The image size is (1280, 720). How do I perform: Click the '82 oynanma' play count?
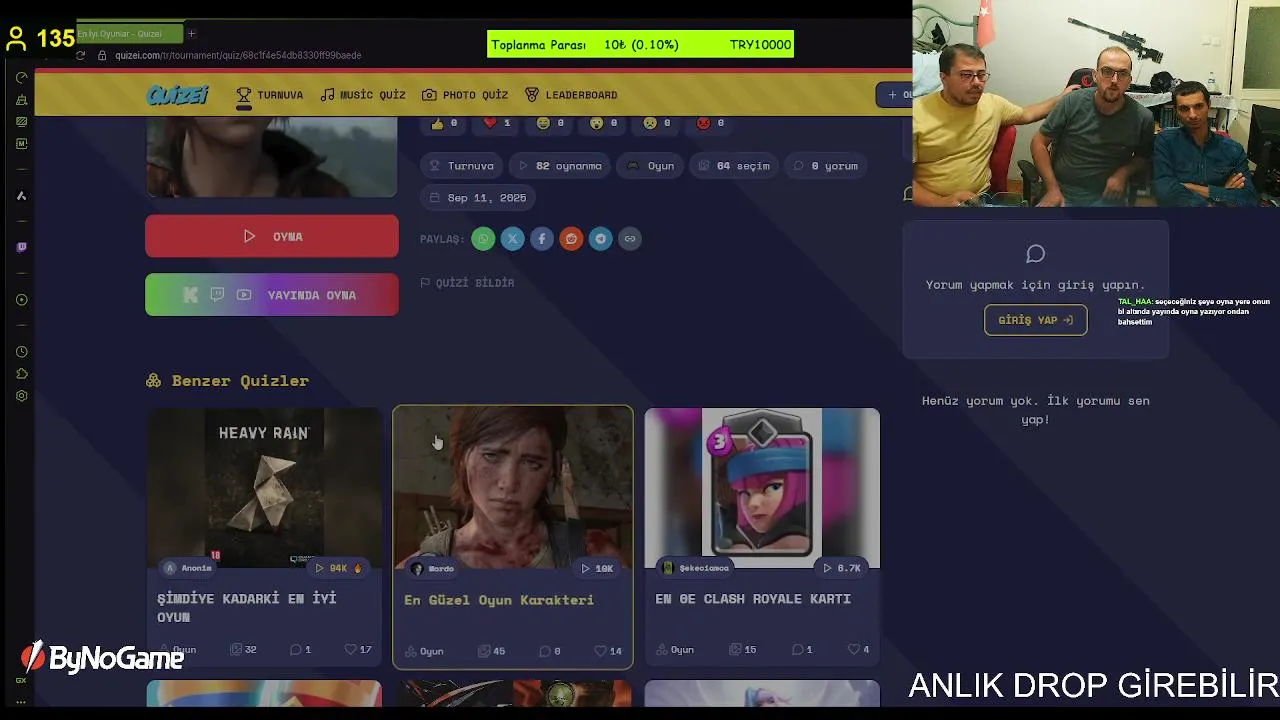coord(560,166)
